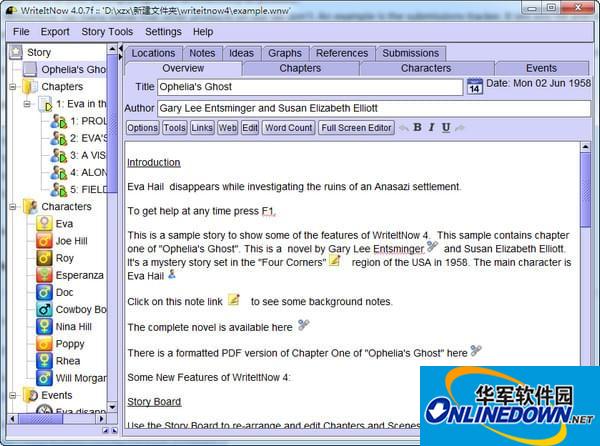Select Cowboy Bo's character icon
The image size is (600, 446).
[x=44, y=309]
